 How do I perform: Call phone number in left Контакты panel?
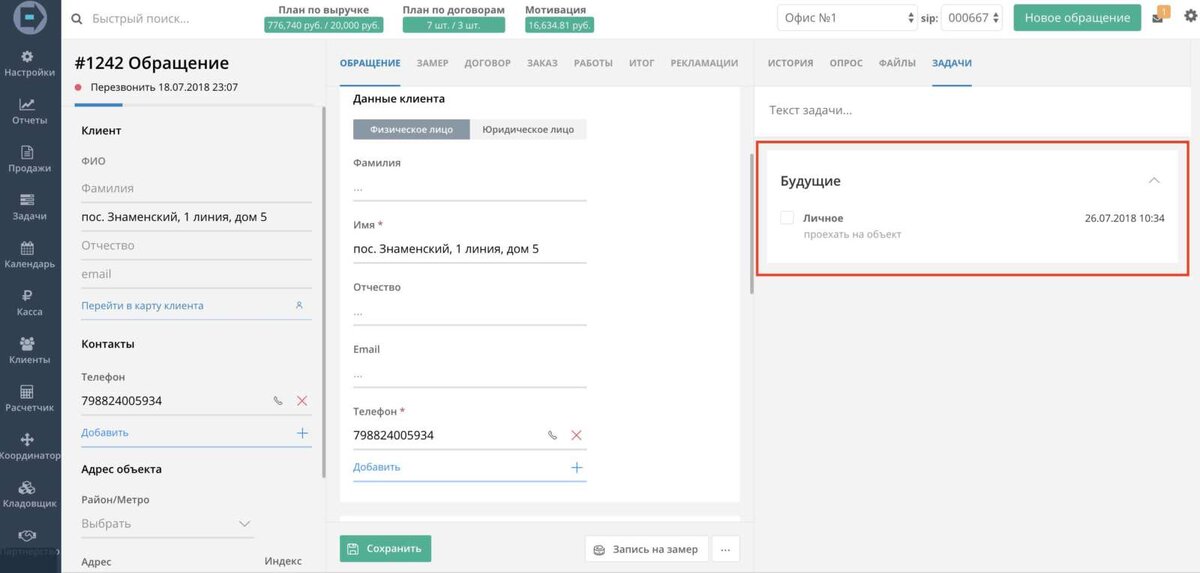[278, 401]
